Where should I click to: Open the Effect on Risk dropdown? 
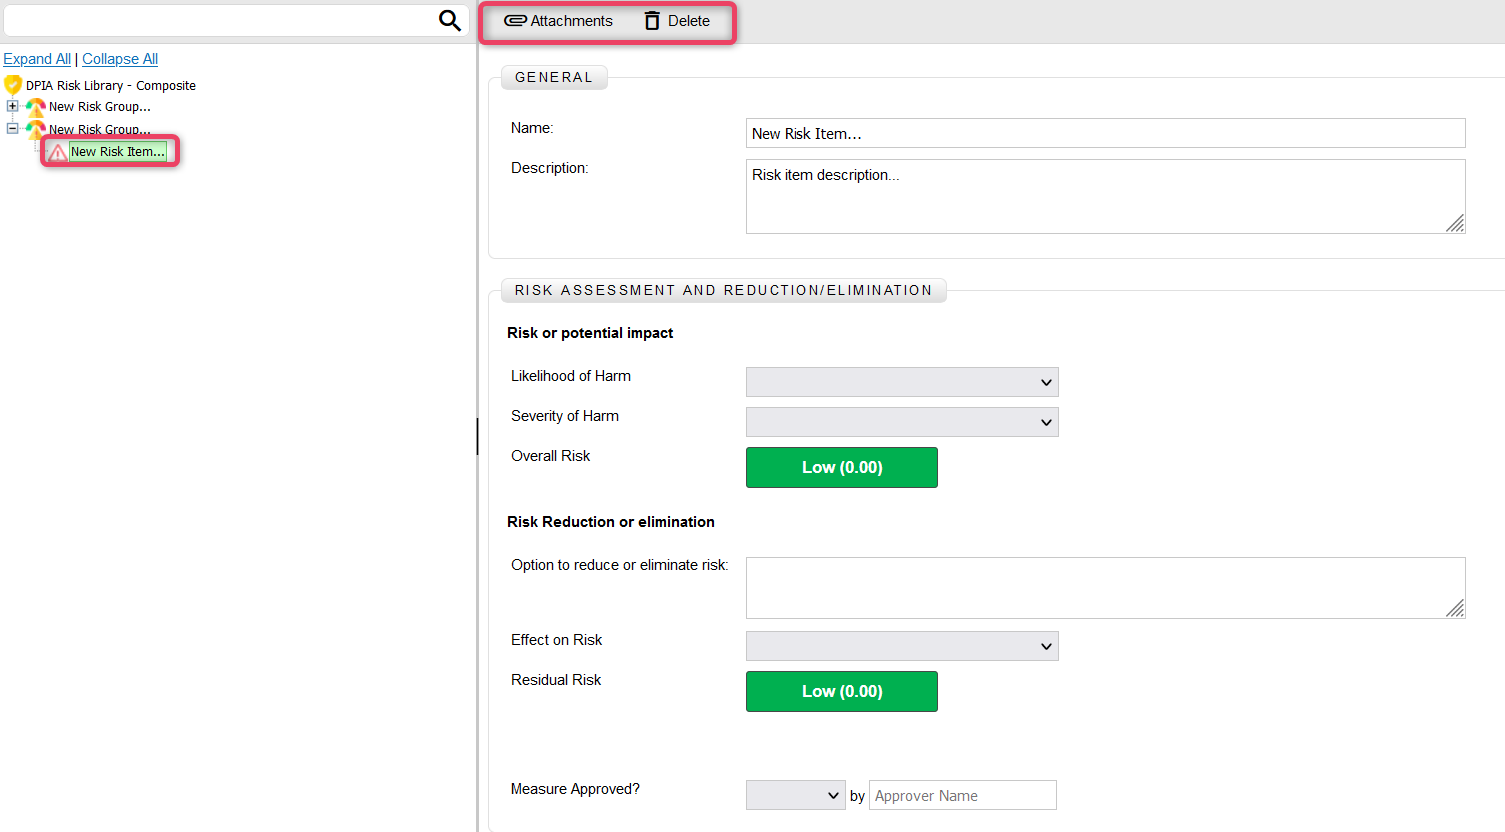tap(902, 646)
